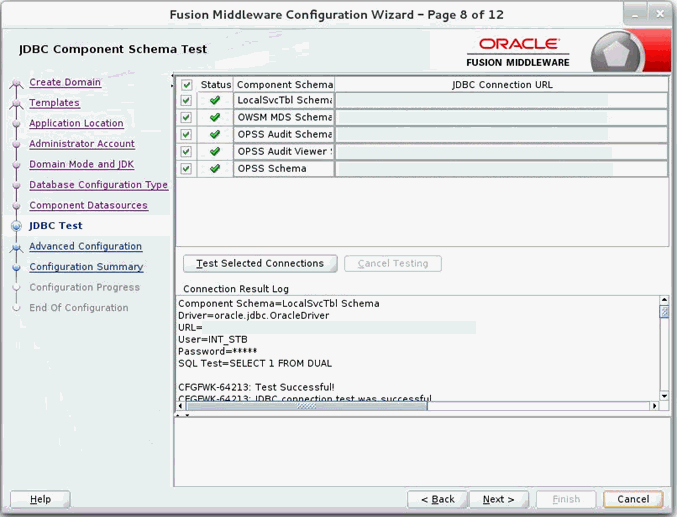
Task: Open Application Location step
Action: 76,123
